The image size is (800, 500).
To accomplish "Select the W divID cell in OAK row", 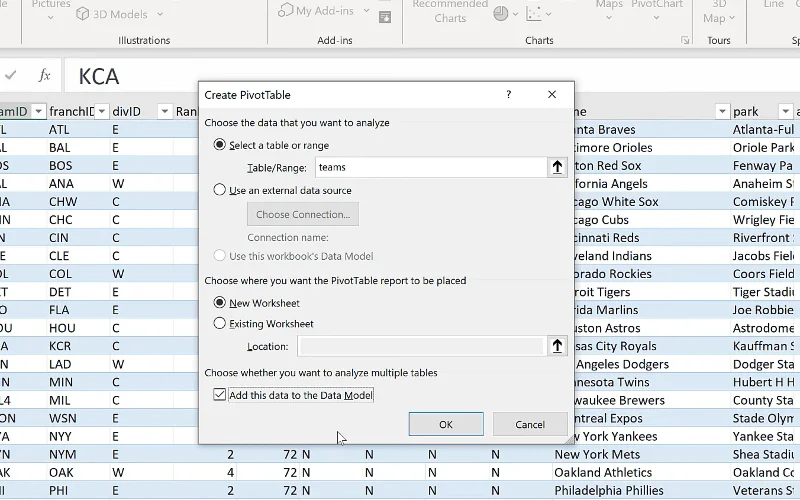I will pos(141,472).
